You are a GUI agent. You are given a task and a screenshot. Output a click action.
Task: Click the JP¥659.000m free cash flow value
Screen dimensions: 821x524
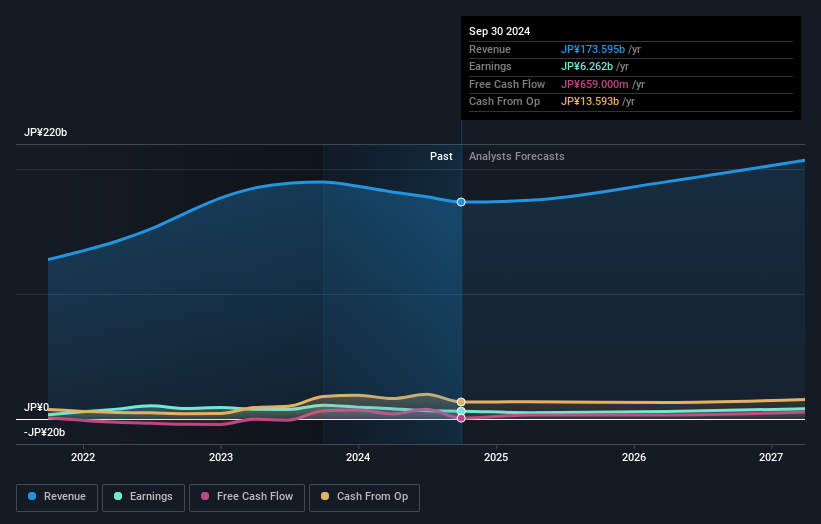(595, 84)
